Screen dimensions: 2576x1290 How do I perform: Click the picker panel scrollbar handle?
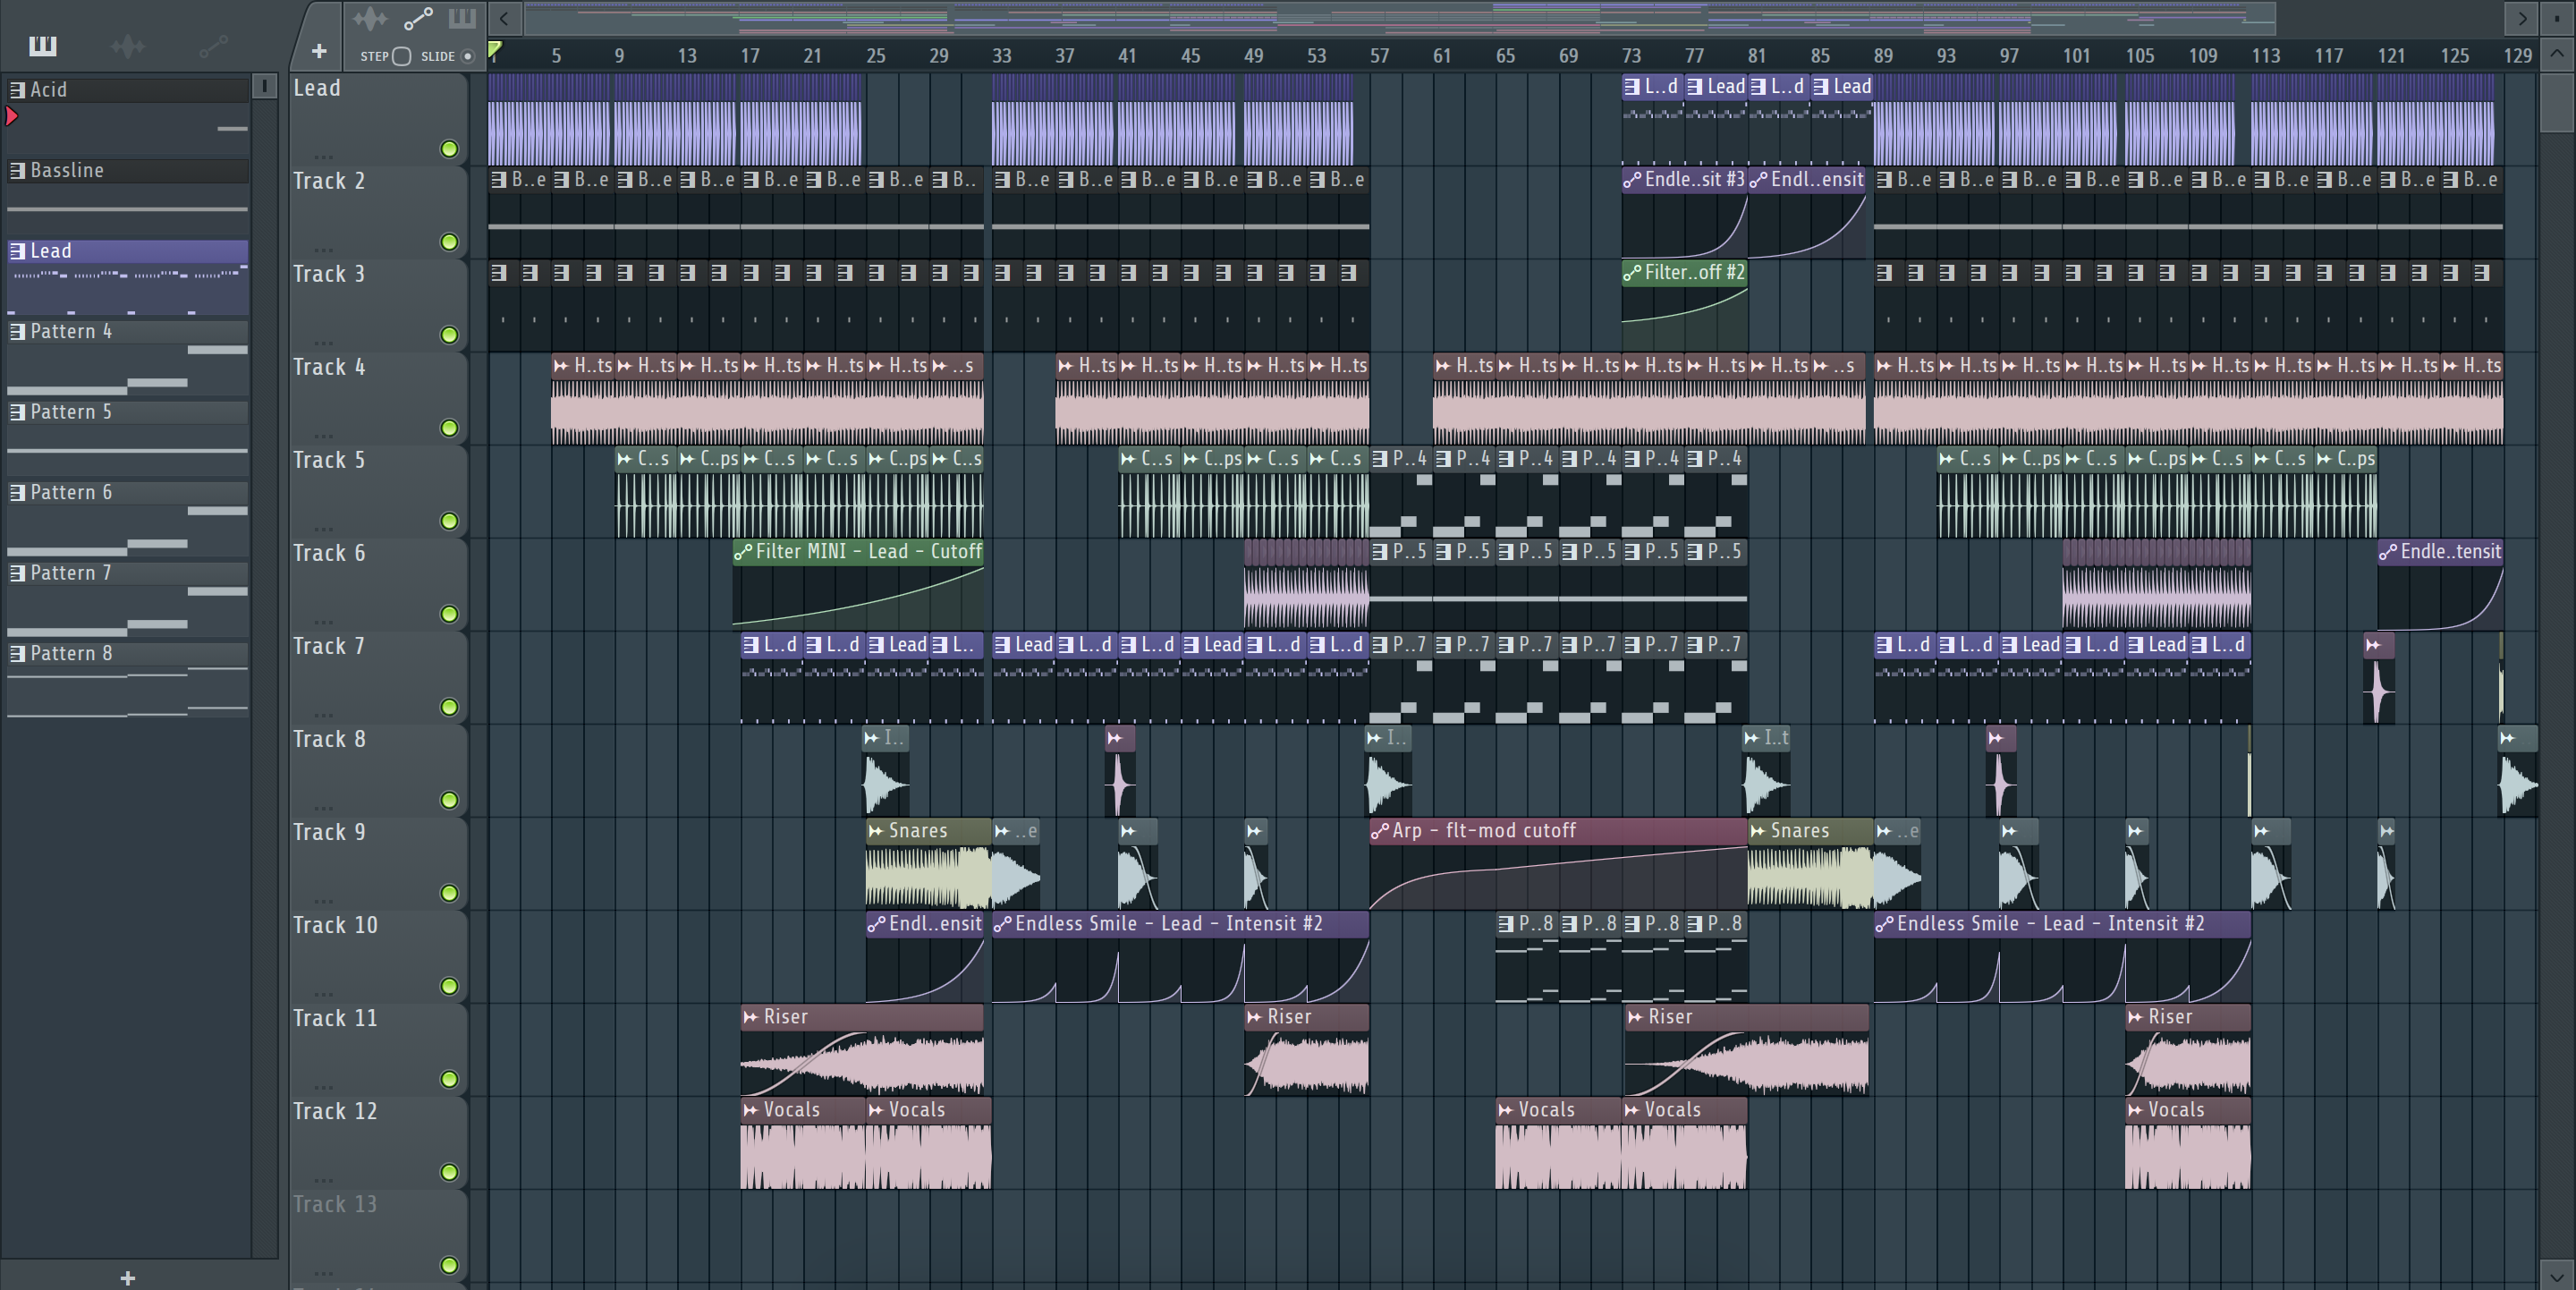click(x=264, y=86)
